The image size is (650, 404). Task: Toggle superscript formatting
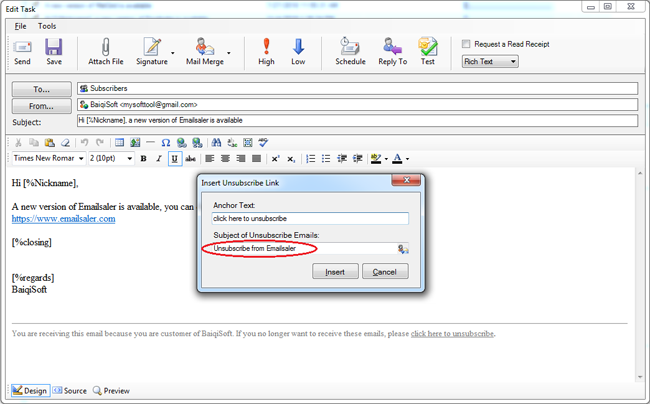276,159
